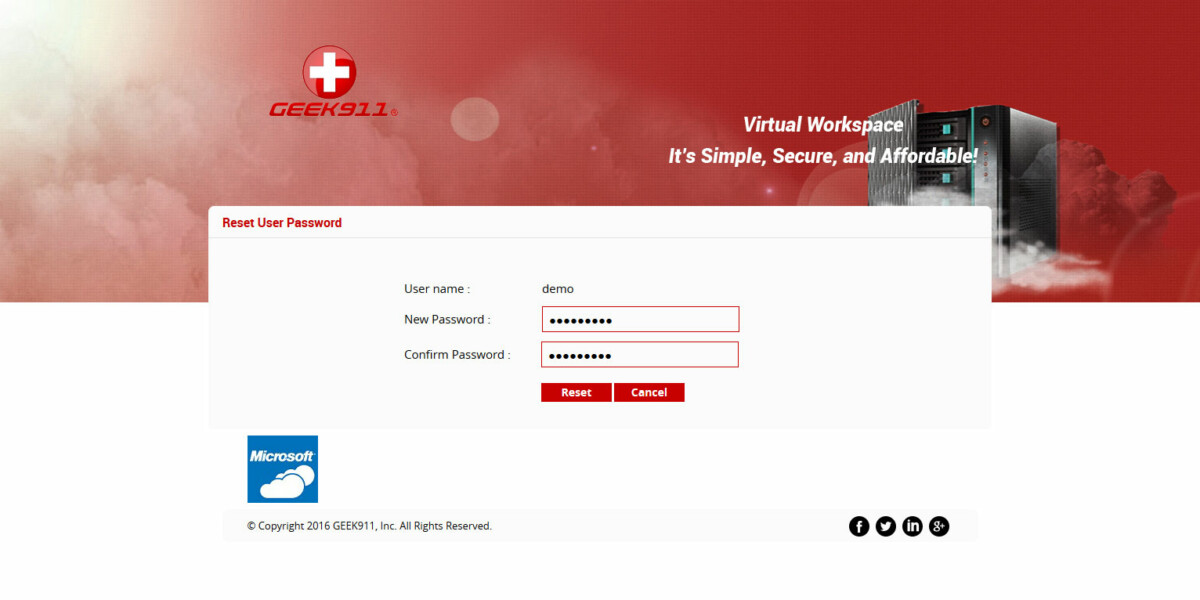
Task: Select the Google+ social icon
Action: click(939, 525)
